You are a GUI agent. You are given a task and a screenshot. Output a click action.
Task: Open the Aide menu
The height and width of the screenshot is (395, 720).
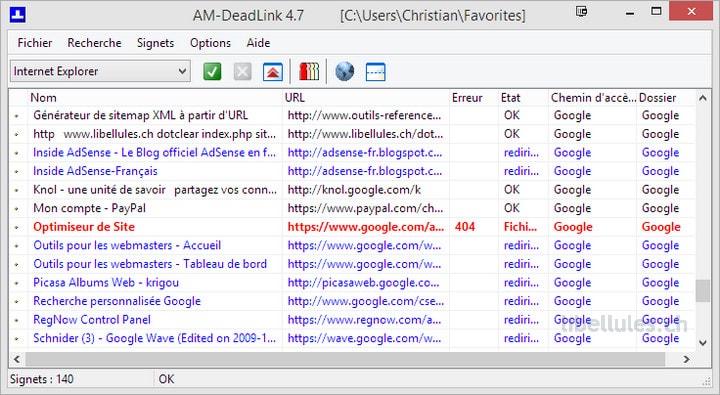click(258, 43)
